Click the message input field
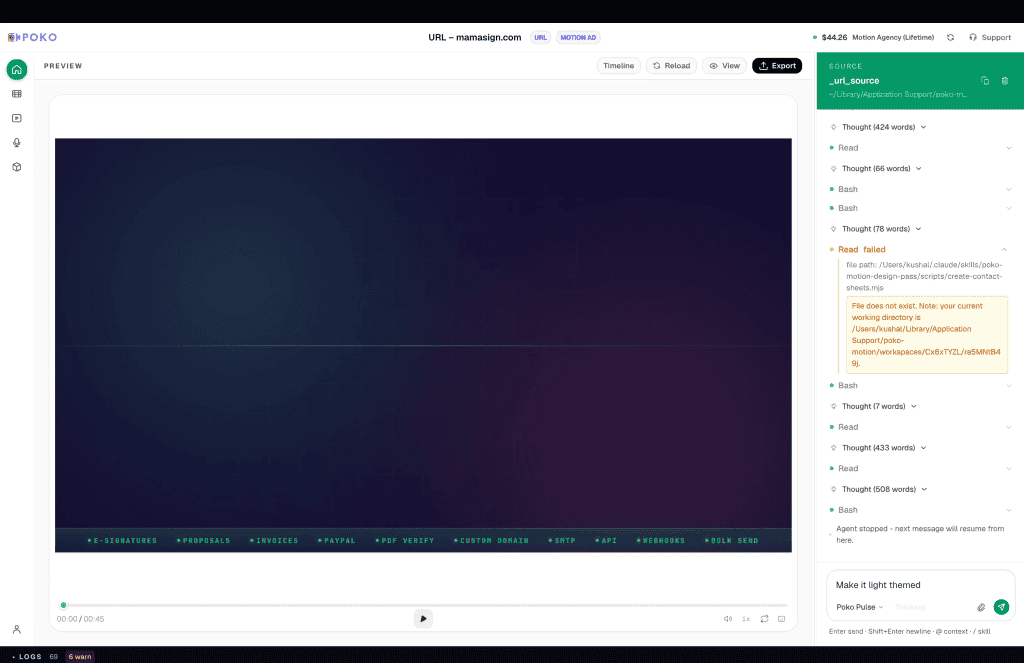The height and width of the screenshot is (663, 1024). [x=921, y=585]
